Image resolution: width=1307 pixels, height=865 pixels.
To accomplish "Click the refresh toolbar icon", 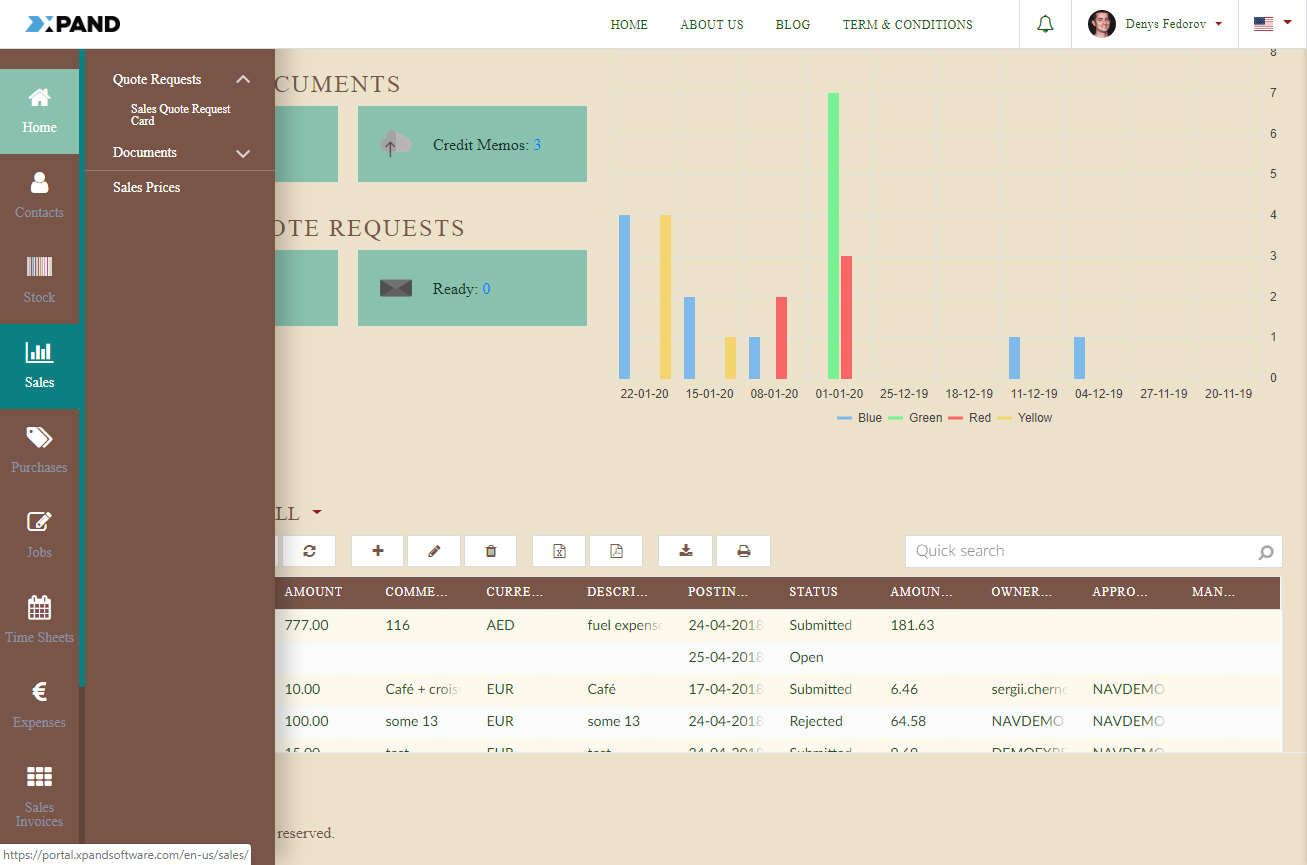I will coord(309,551).
